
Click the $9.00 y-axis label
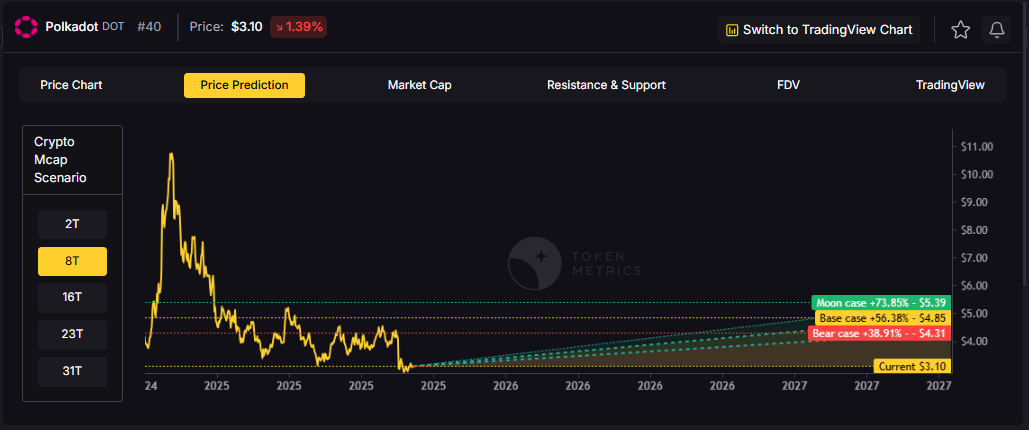coord(976,202)
